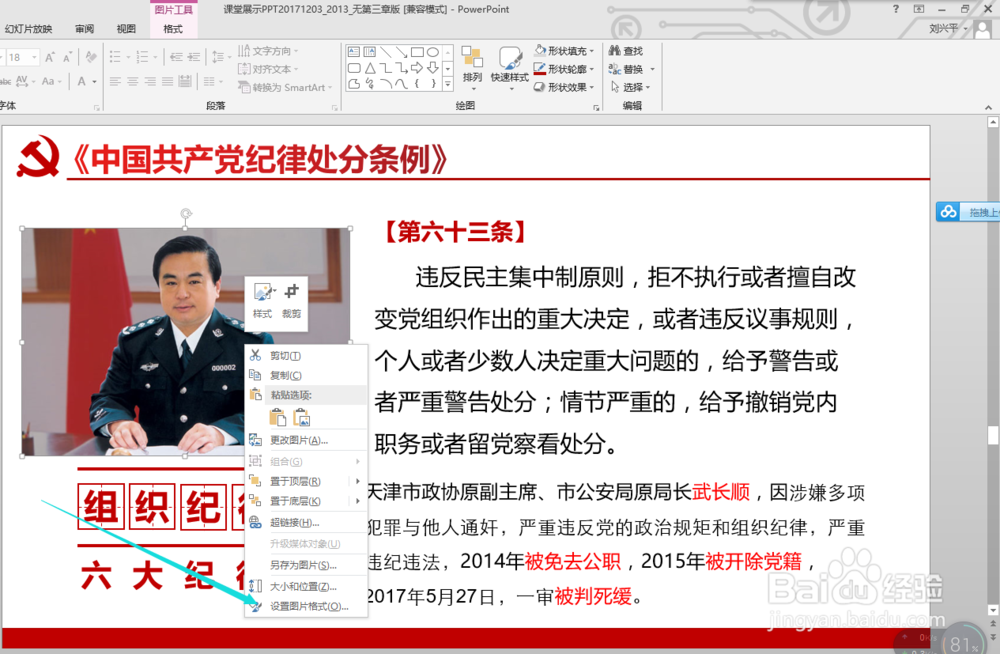Select the Find (查找) tool
This screenshot has height=654, width=1000.
[x=628, y=51]
